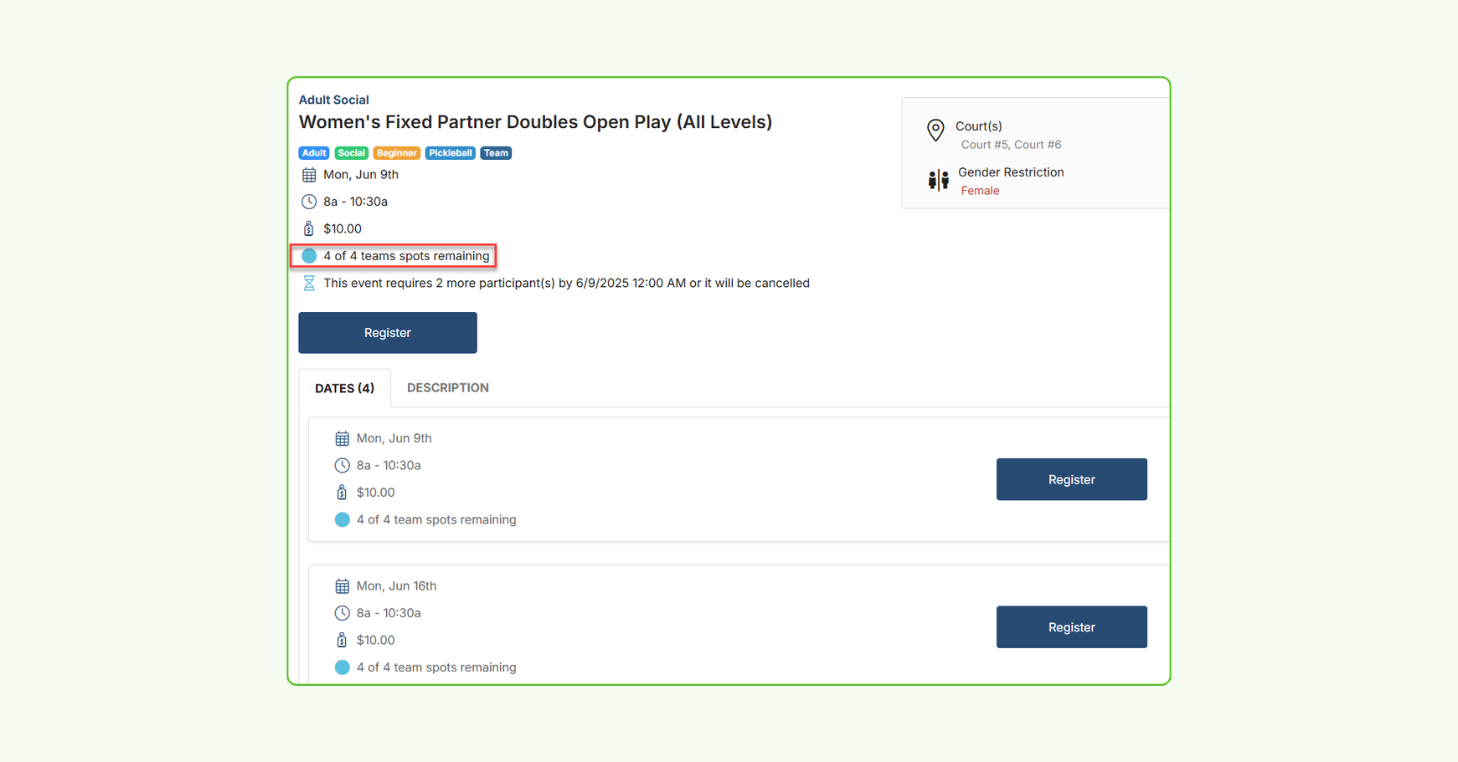
Task: Click the 'Court(s)' label
Action: coord(979,126)
